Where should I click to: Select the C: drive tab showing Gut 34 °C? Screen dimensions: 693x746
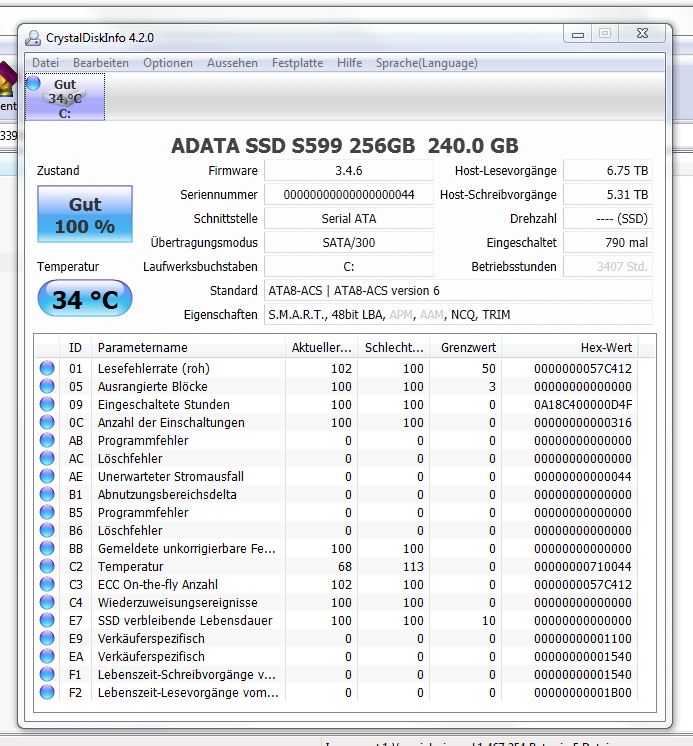[x=65, y=97]
